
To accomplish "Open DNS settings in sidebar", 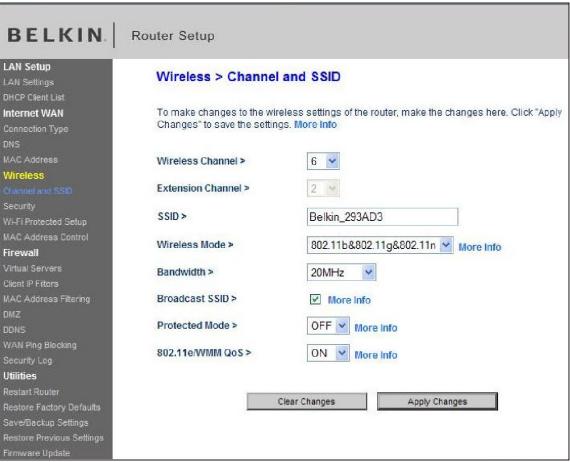I will click(11, 144).
